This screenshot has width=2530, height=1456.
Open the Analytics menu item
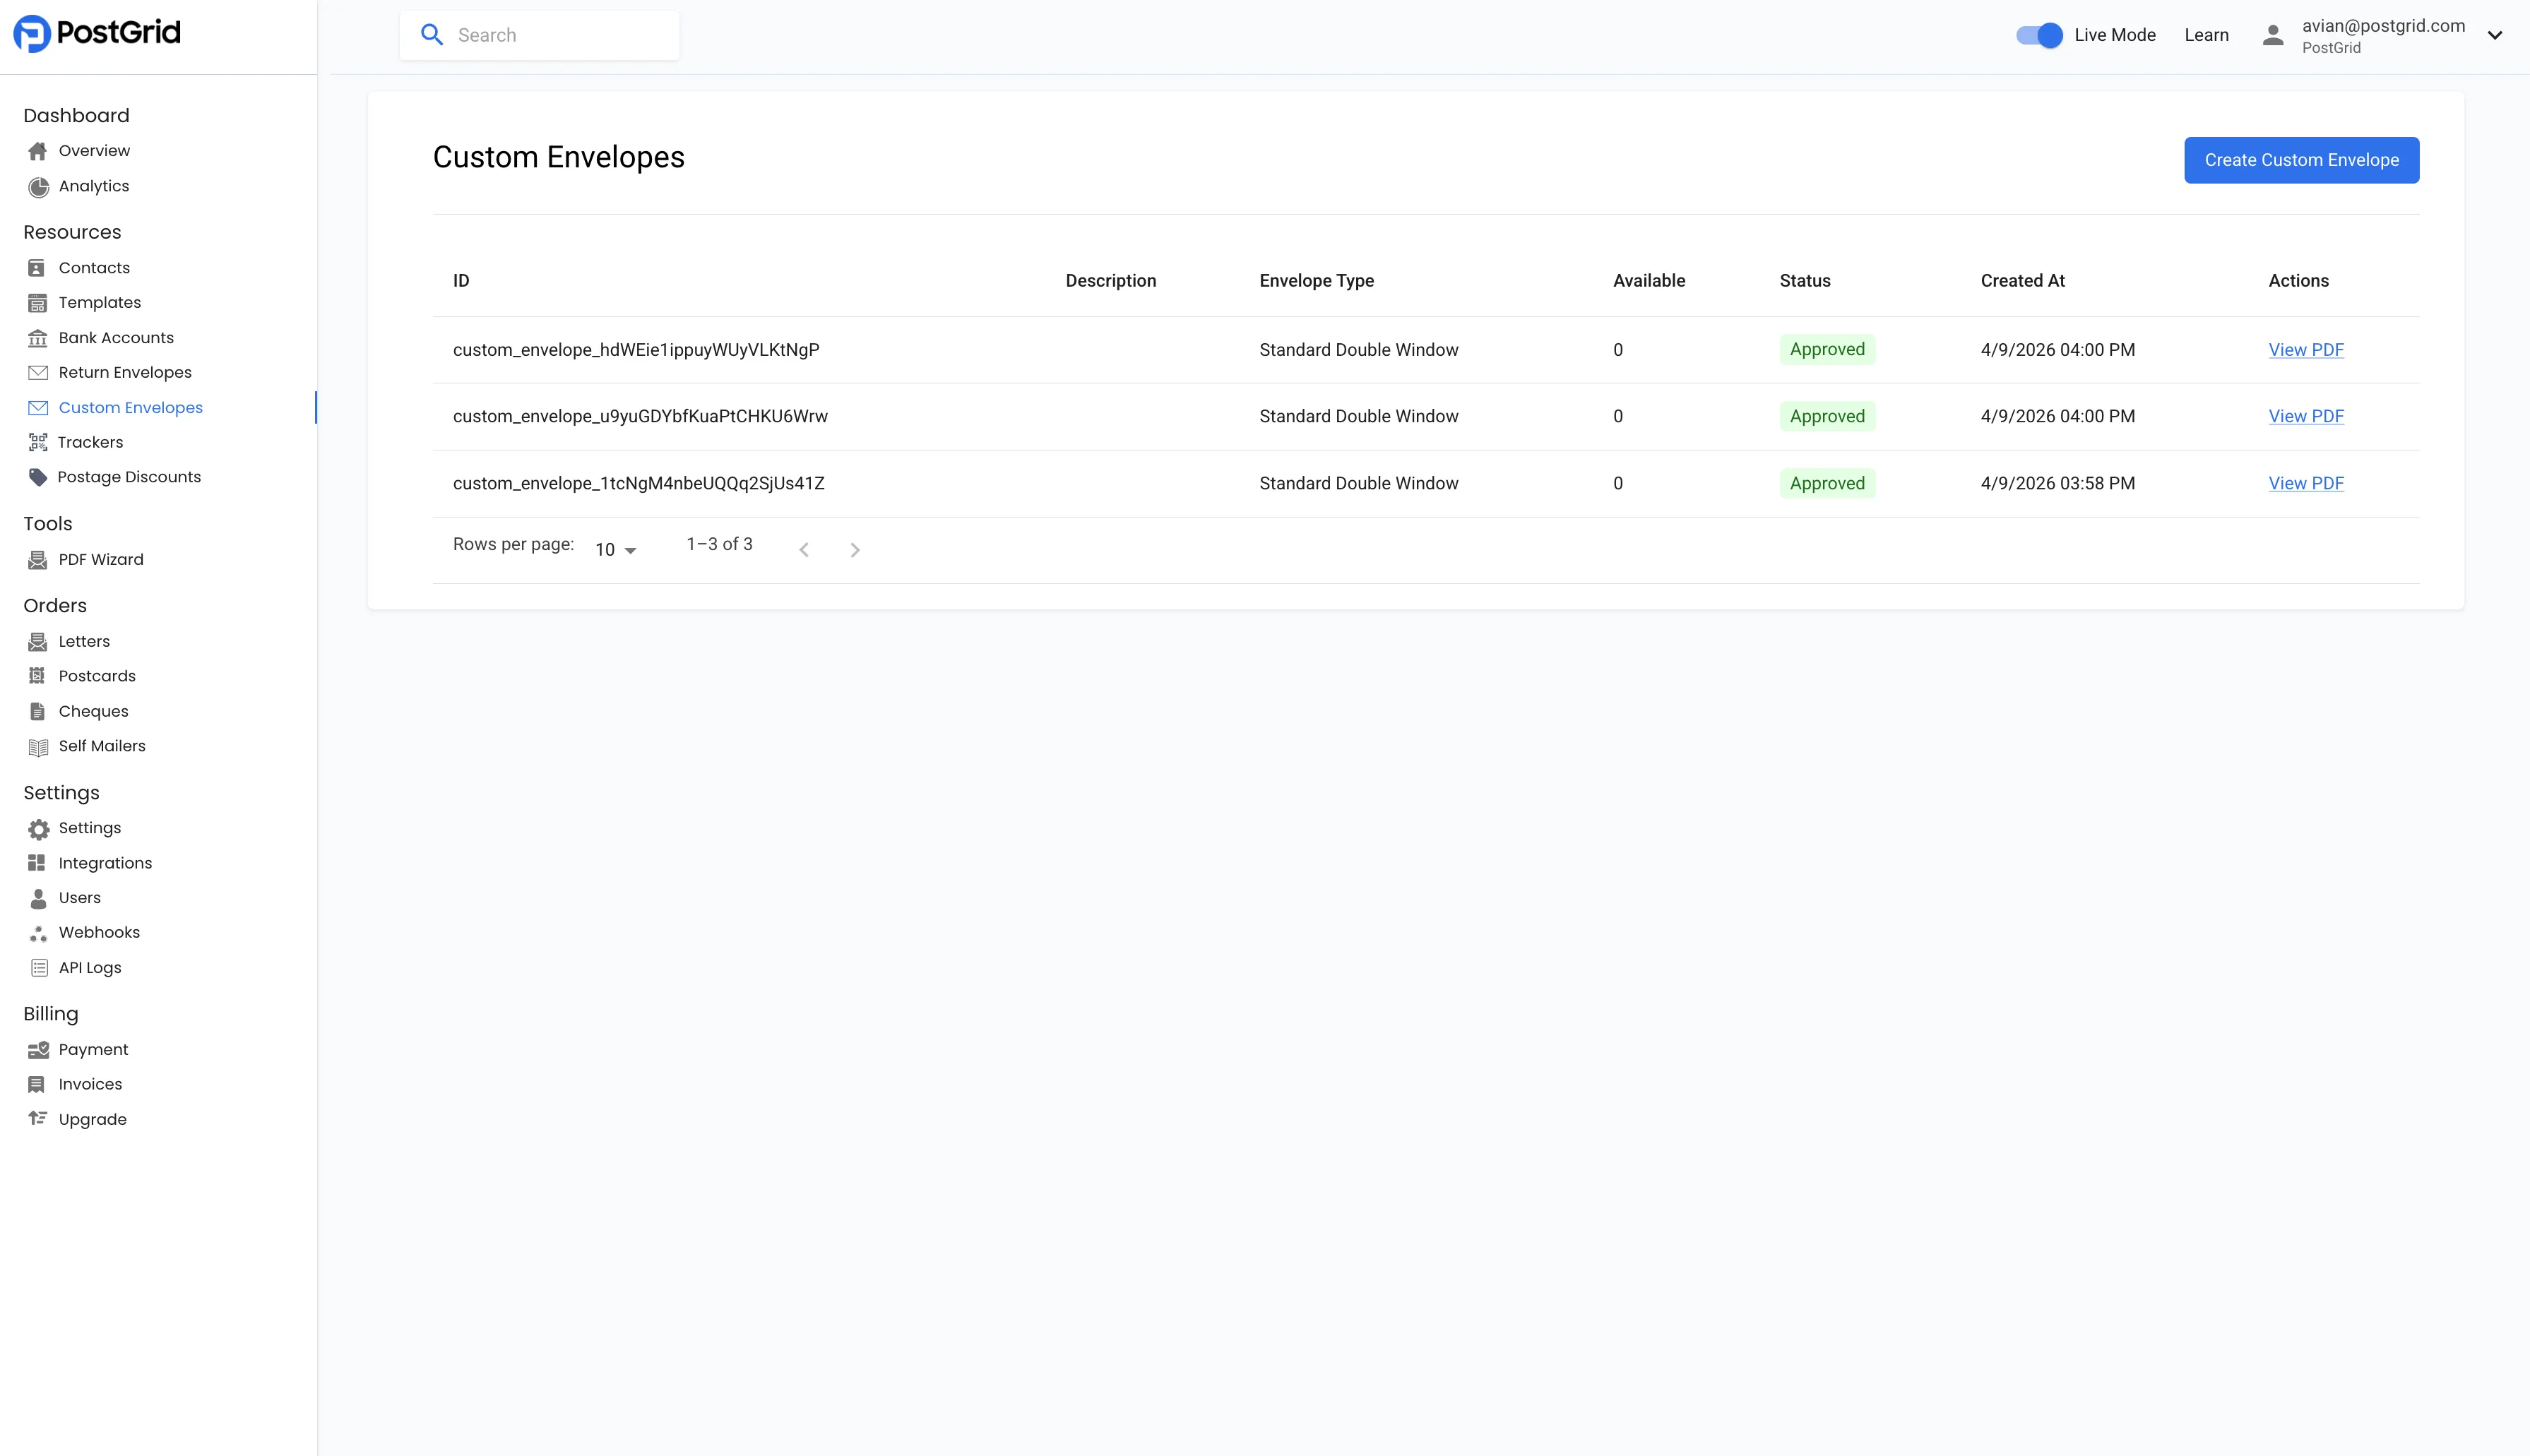pos(94,186)
